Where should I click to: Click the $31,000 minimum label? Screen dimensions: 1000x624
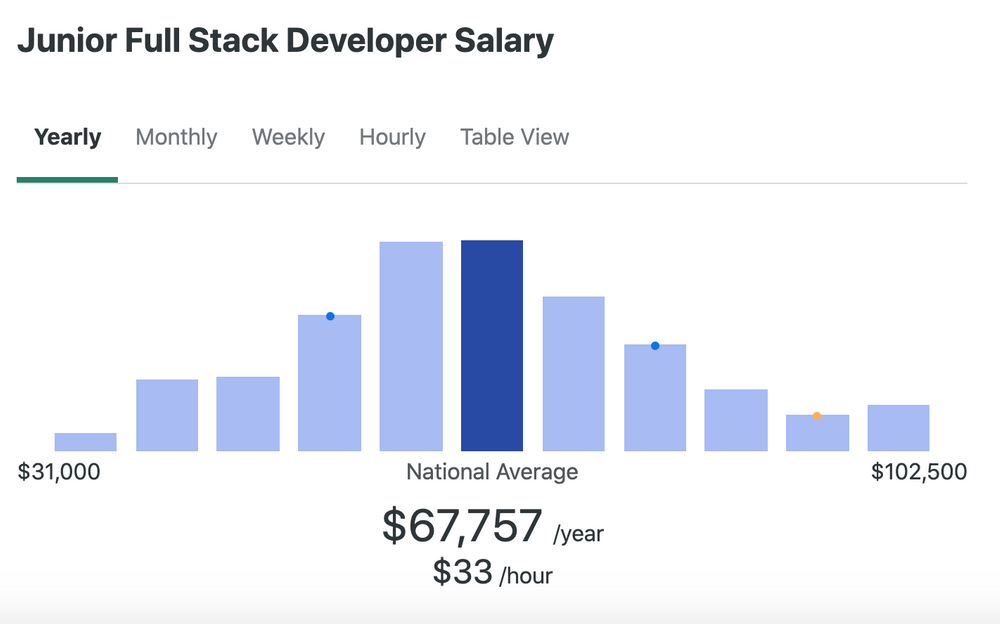click(59, 472)
